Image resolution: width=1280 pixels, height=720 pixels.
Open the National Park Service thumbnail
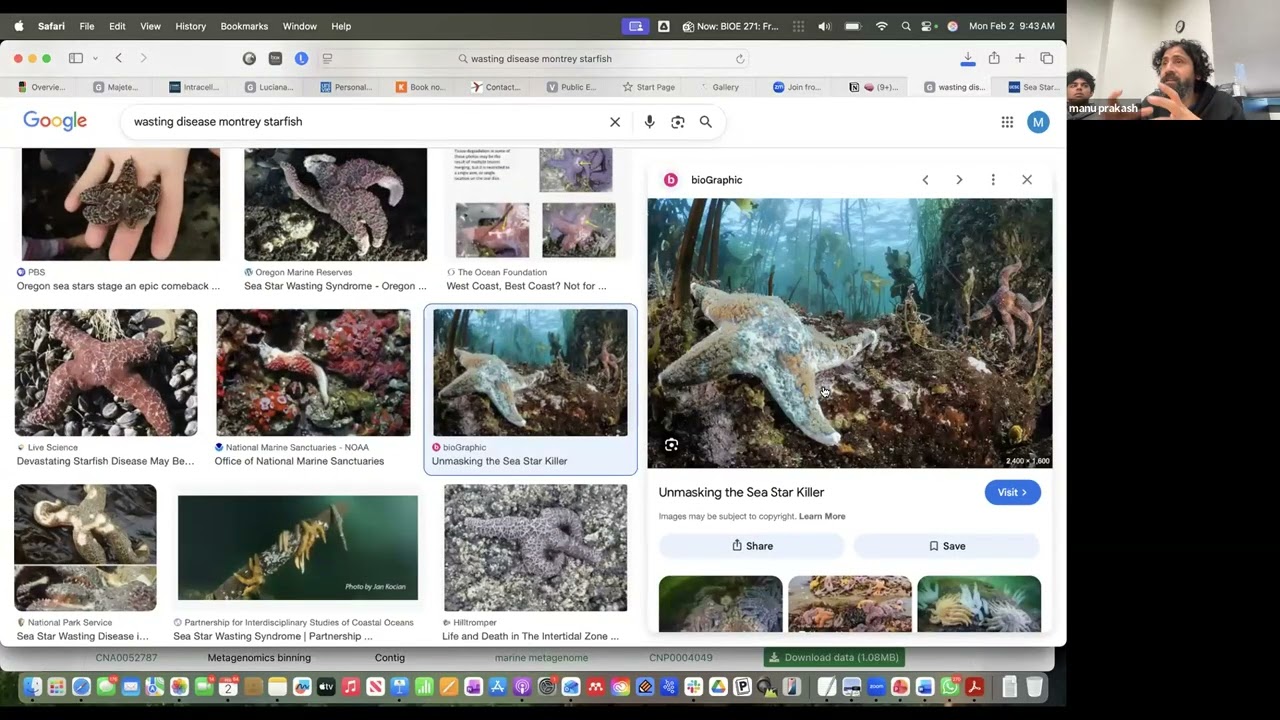click(x=85, y=548)
